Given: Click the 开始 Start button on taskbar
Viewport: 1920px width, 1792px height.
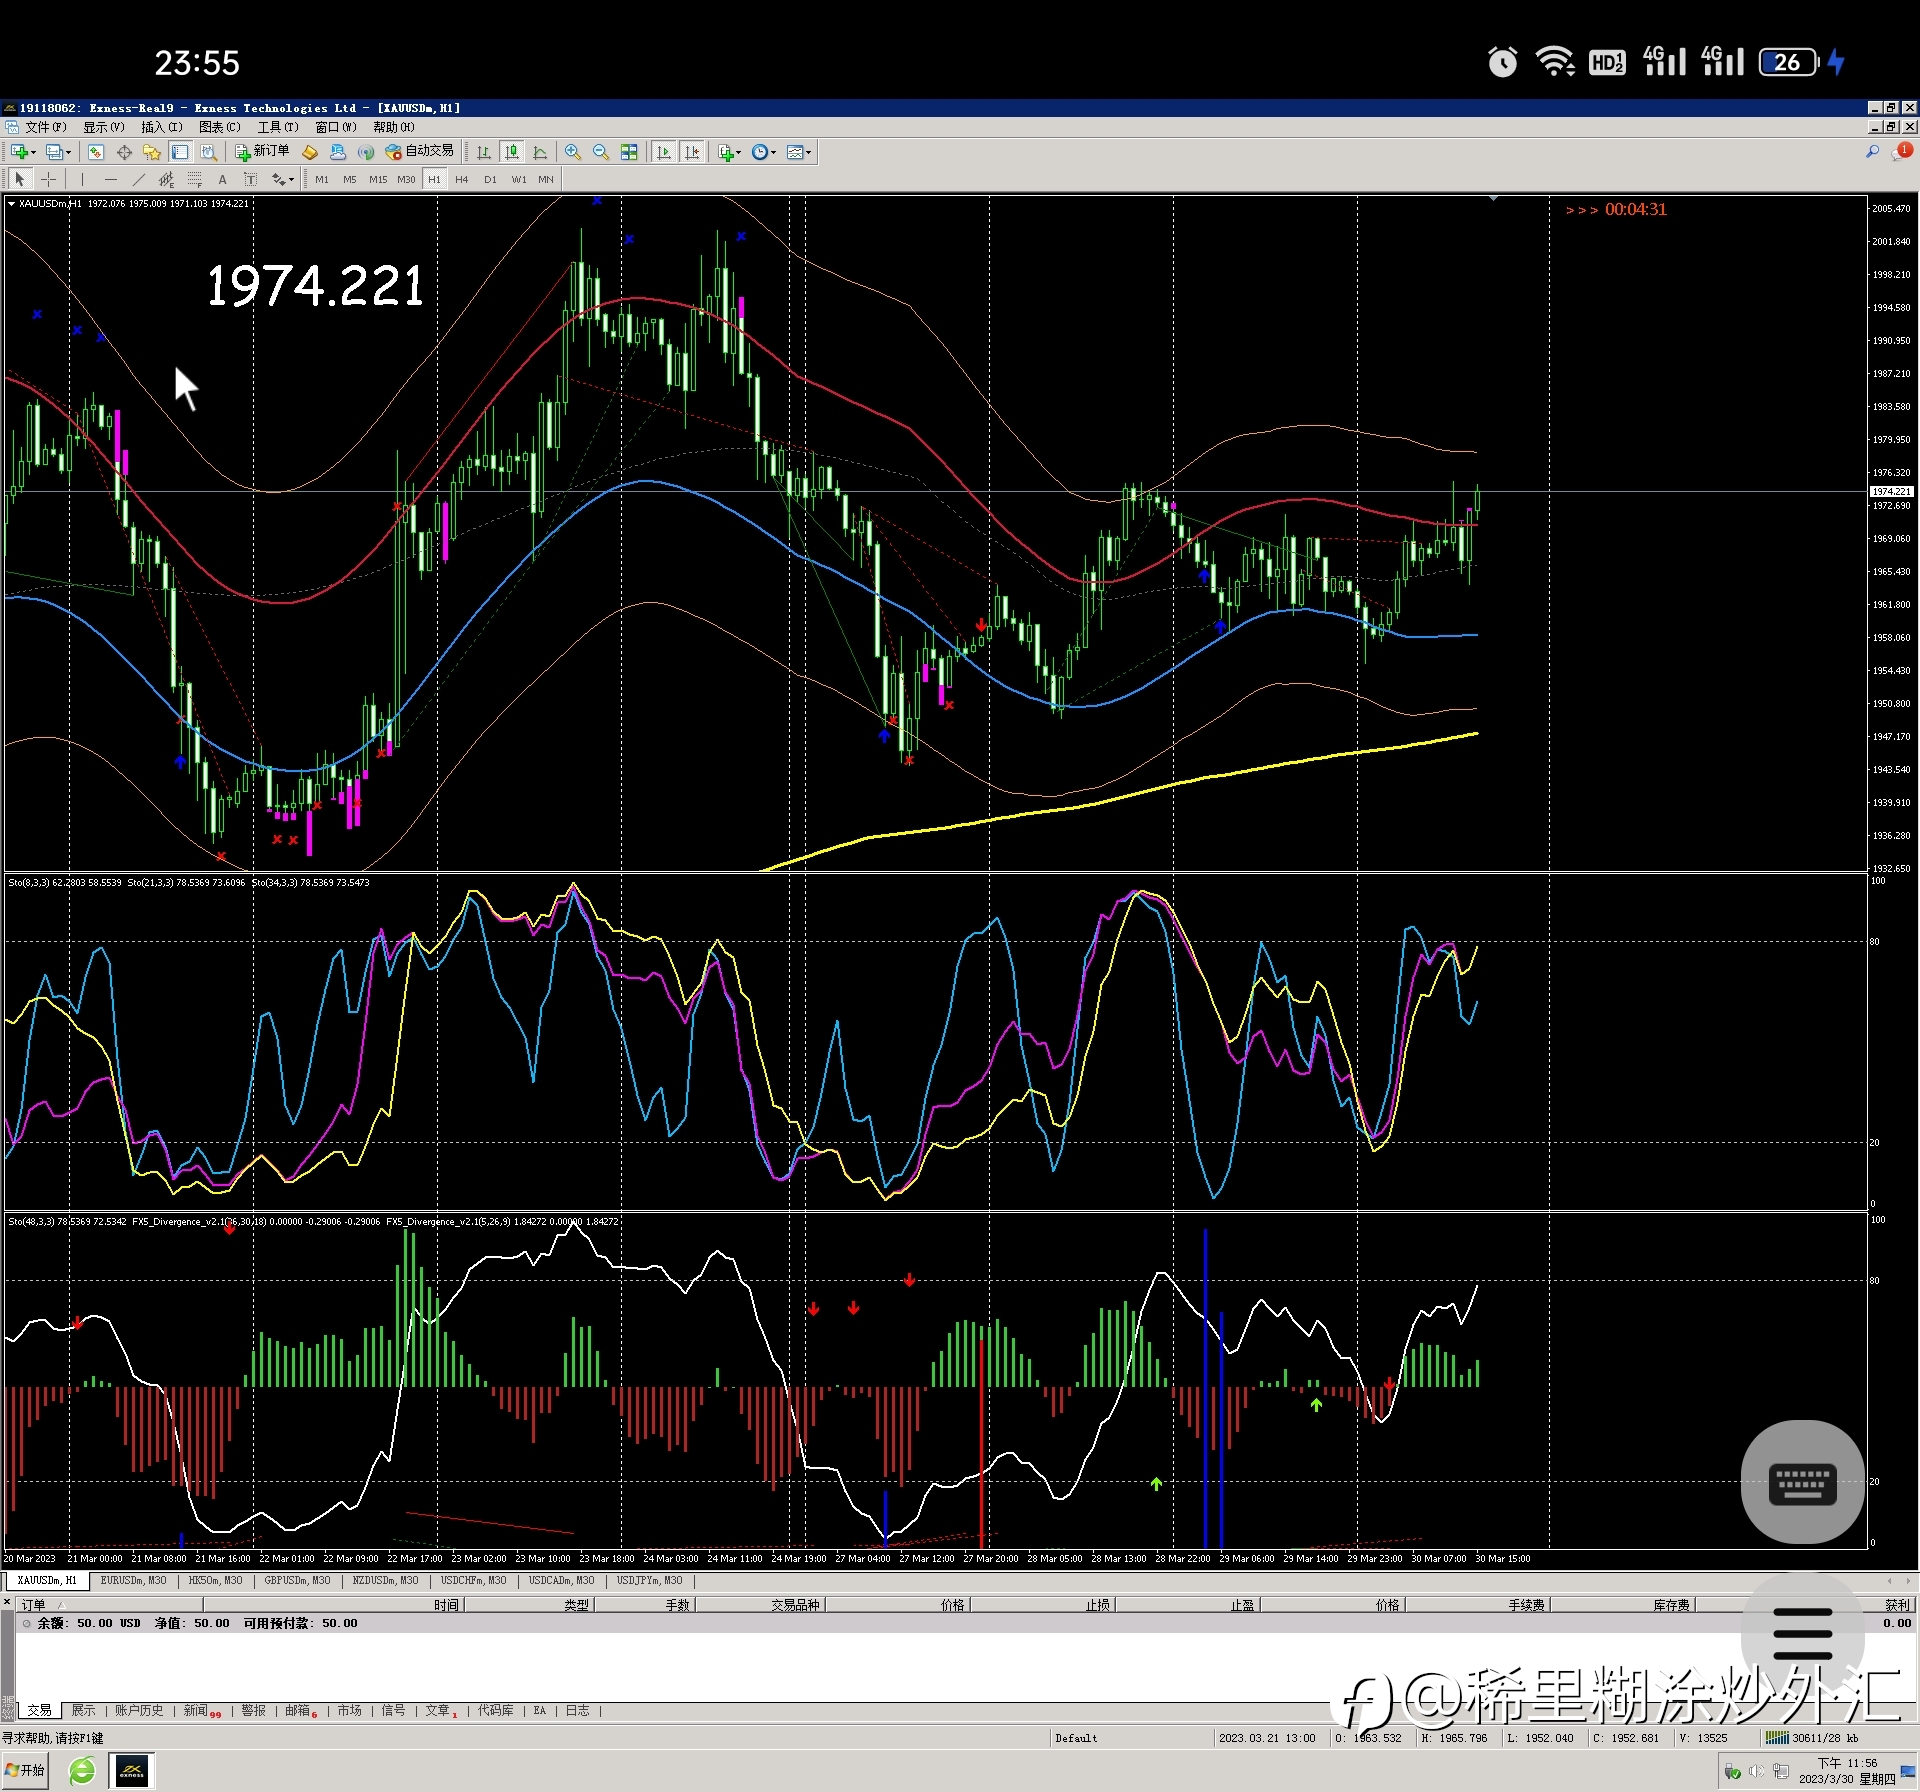Looking at the screenshot, I should (x=26, y=1770).
